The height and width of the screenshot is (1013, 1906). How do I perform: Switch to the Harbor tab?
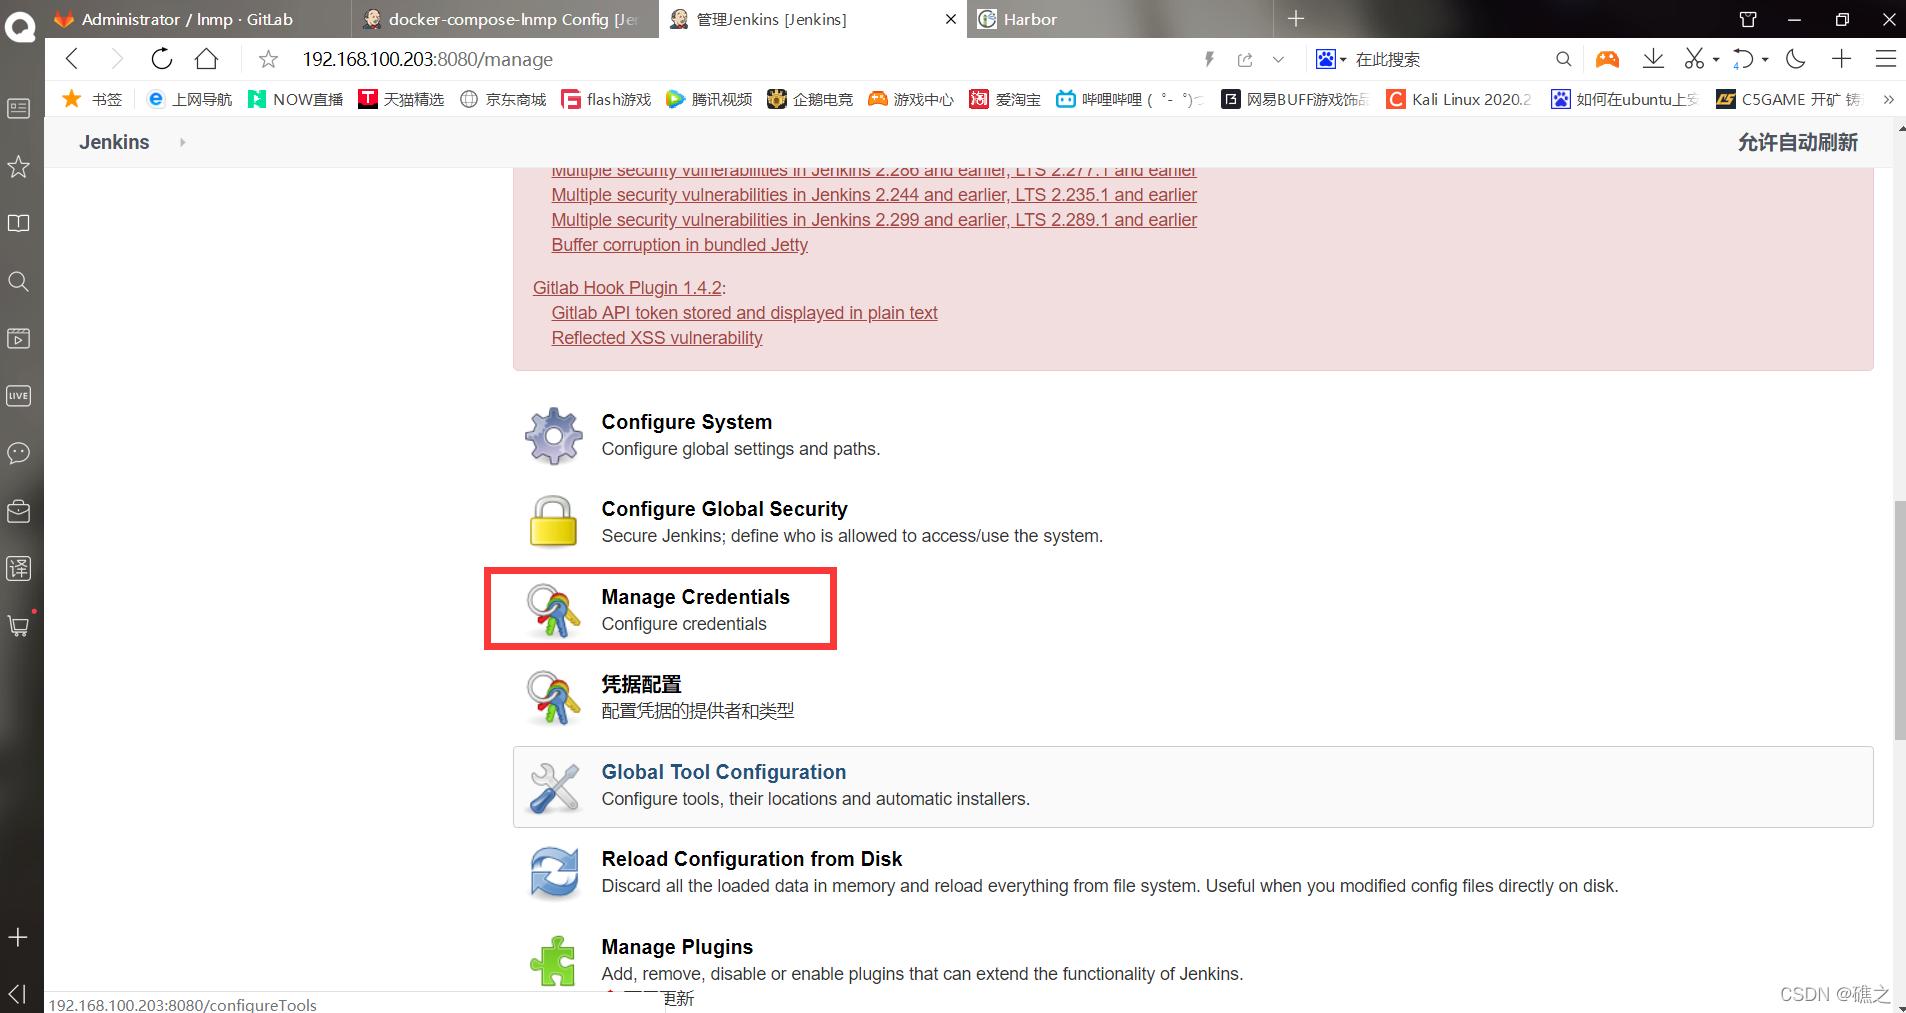1120,19
